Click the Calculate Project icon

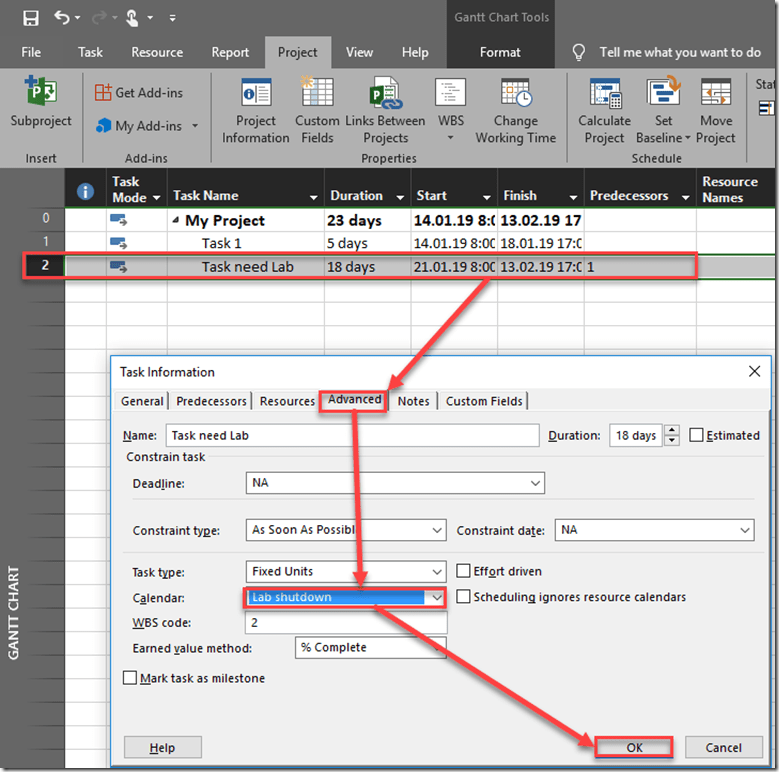604,110
